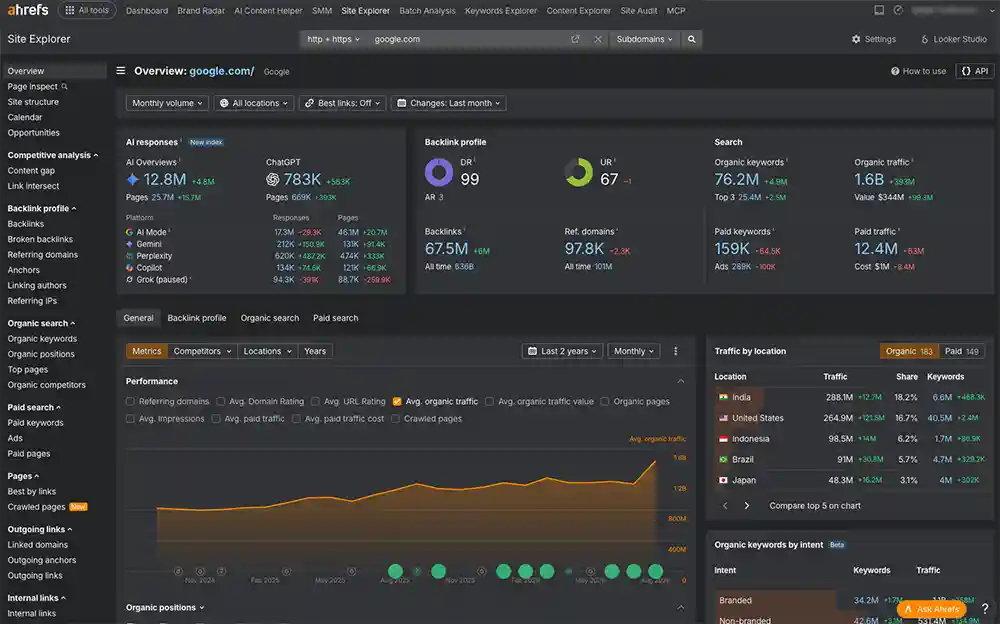Open the Changes: Last month dropdown
Viewport: 1000px width, 624px height.
[x=448, y=103]
